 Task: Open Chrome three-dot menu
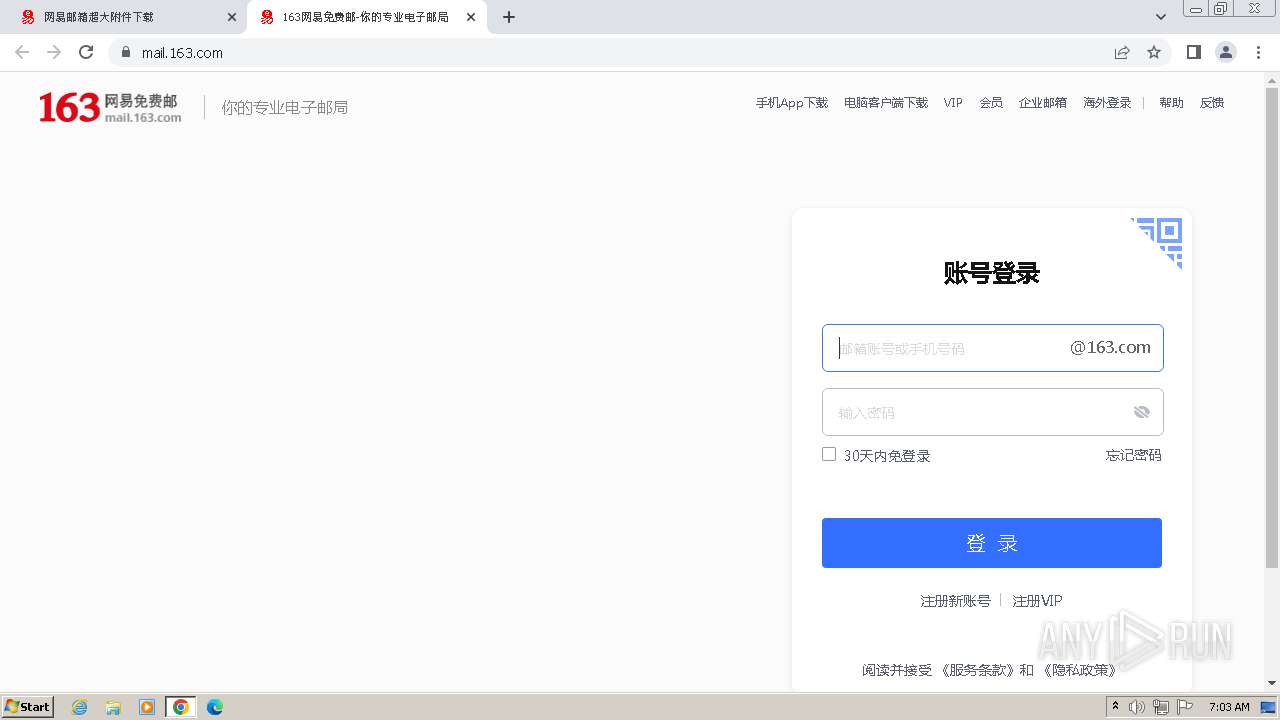tap(1259, 52)
